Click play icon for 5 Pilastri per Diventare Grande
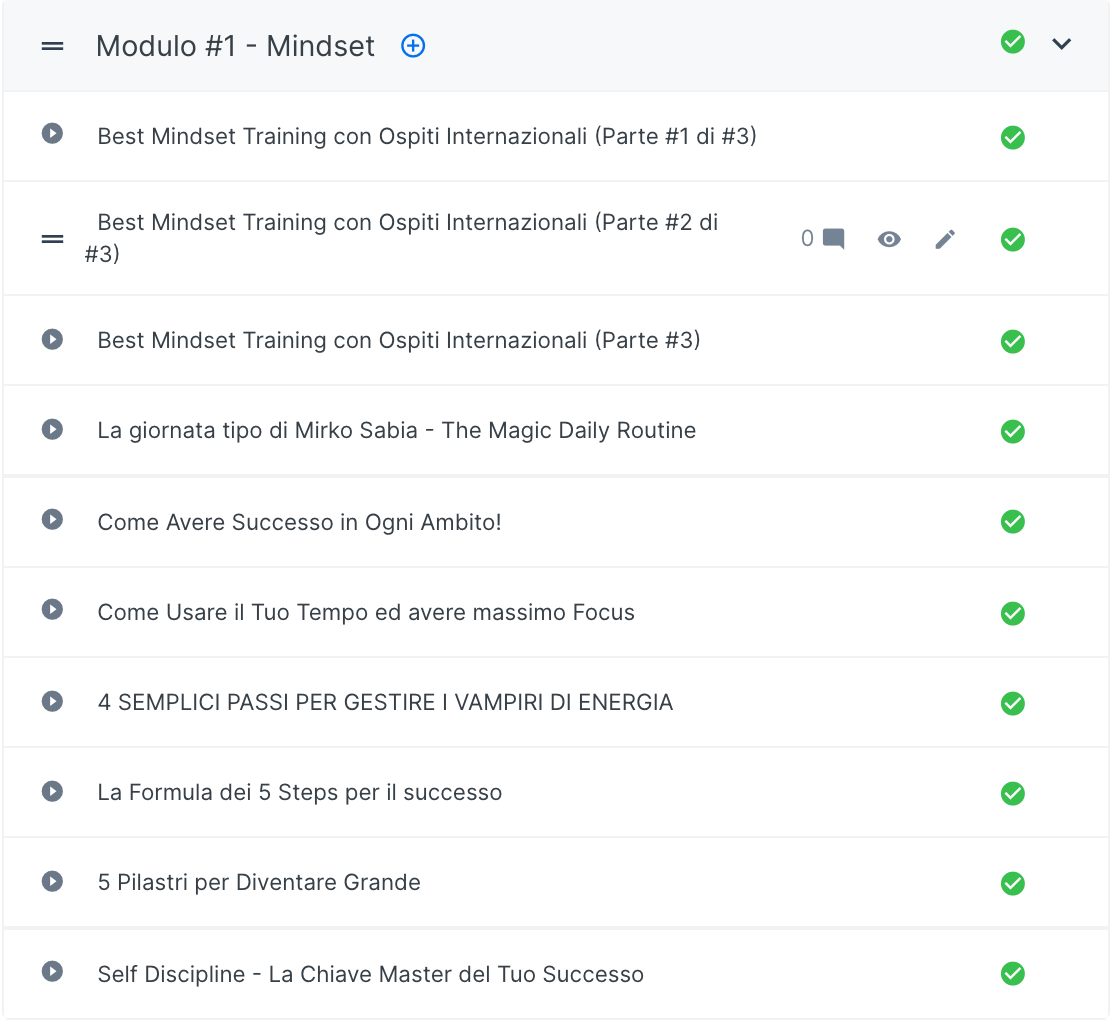Image resolution: width=1118 pixels, height=1025 pixels. [x=52, y=881]
